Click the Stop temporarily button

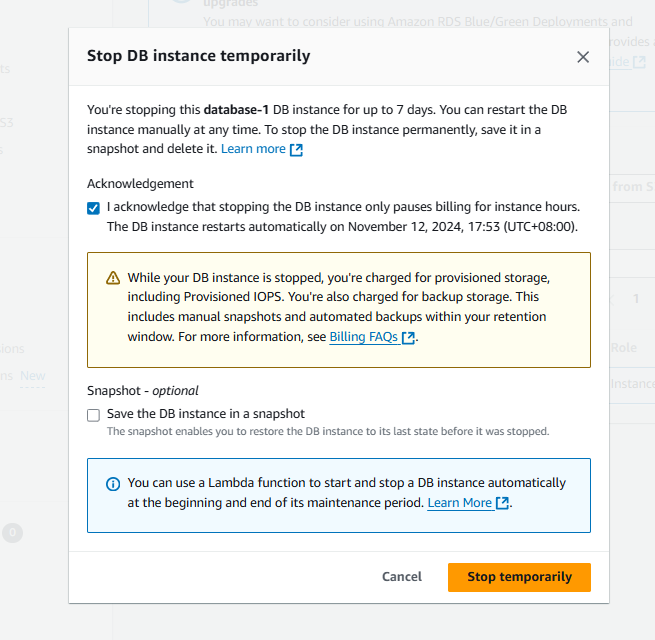[x=519, y=577]
